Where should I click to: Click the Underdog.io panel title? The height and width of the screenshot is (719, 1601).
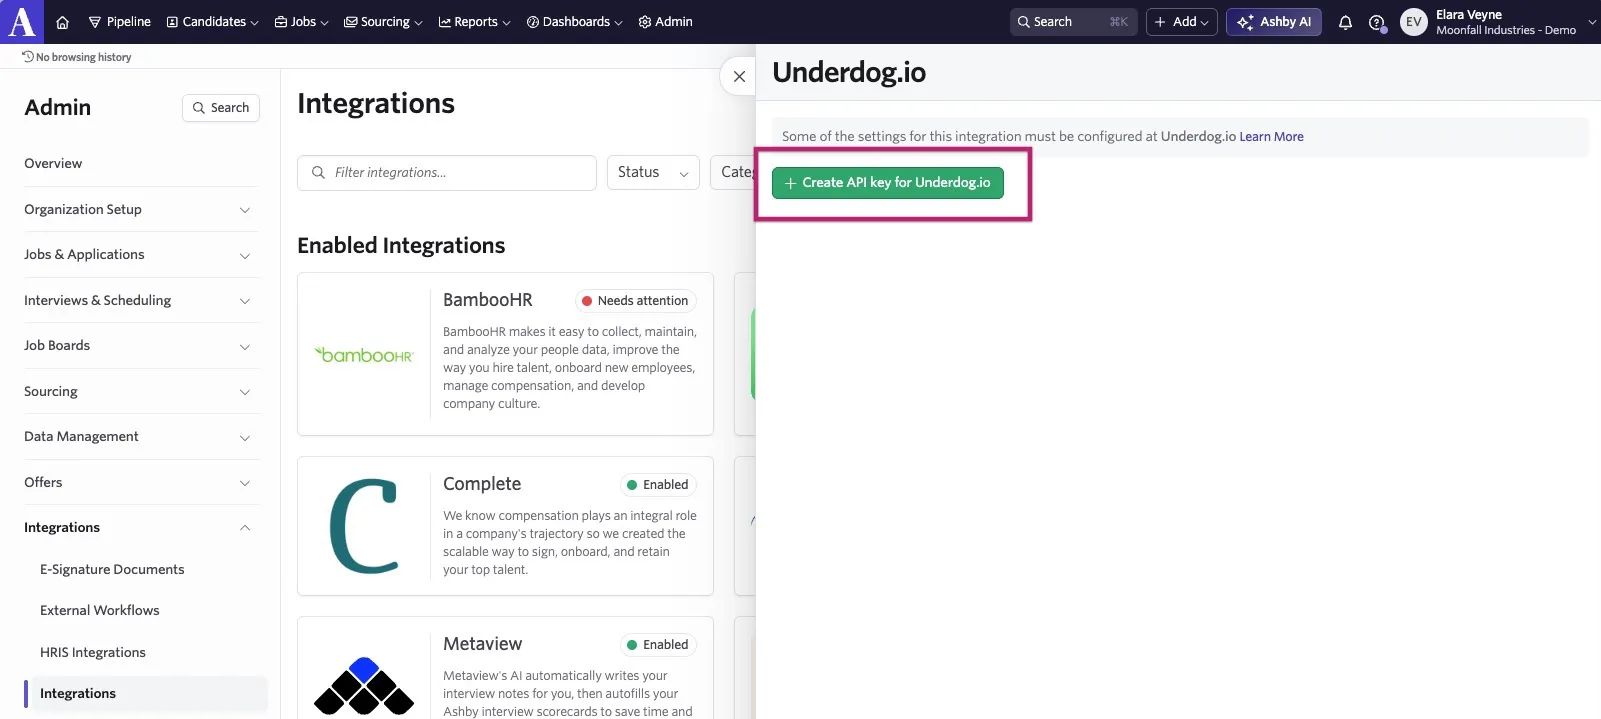[x=849, y=73]
